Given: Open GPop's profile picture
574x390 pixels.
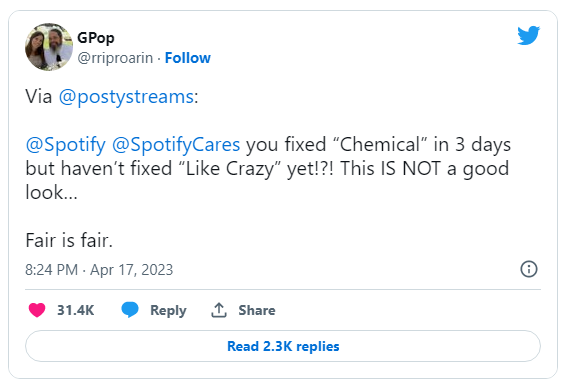Looking at the screenshot, I should (x=49, y=47).
